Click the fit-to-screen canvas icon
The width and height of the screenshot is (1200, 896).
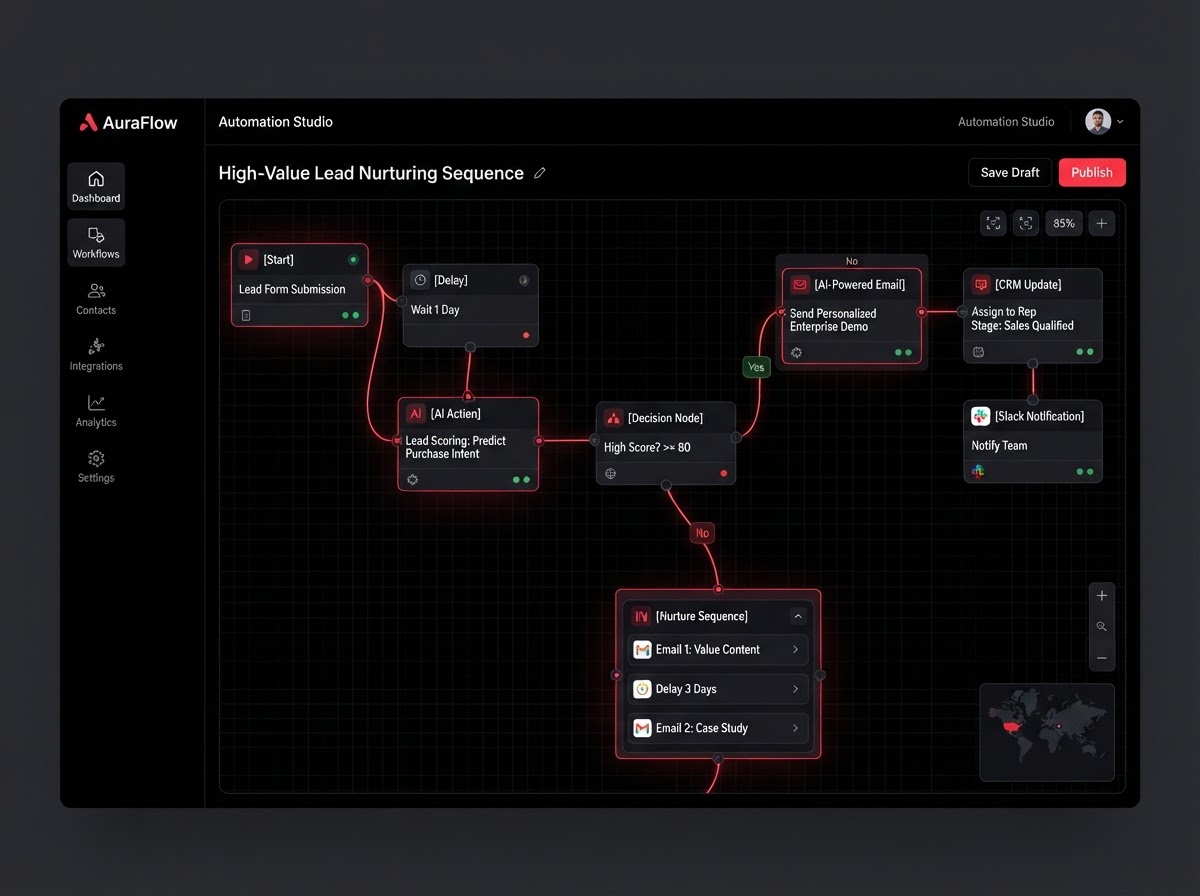tap(993, 224)
